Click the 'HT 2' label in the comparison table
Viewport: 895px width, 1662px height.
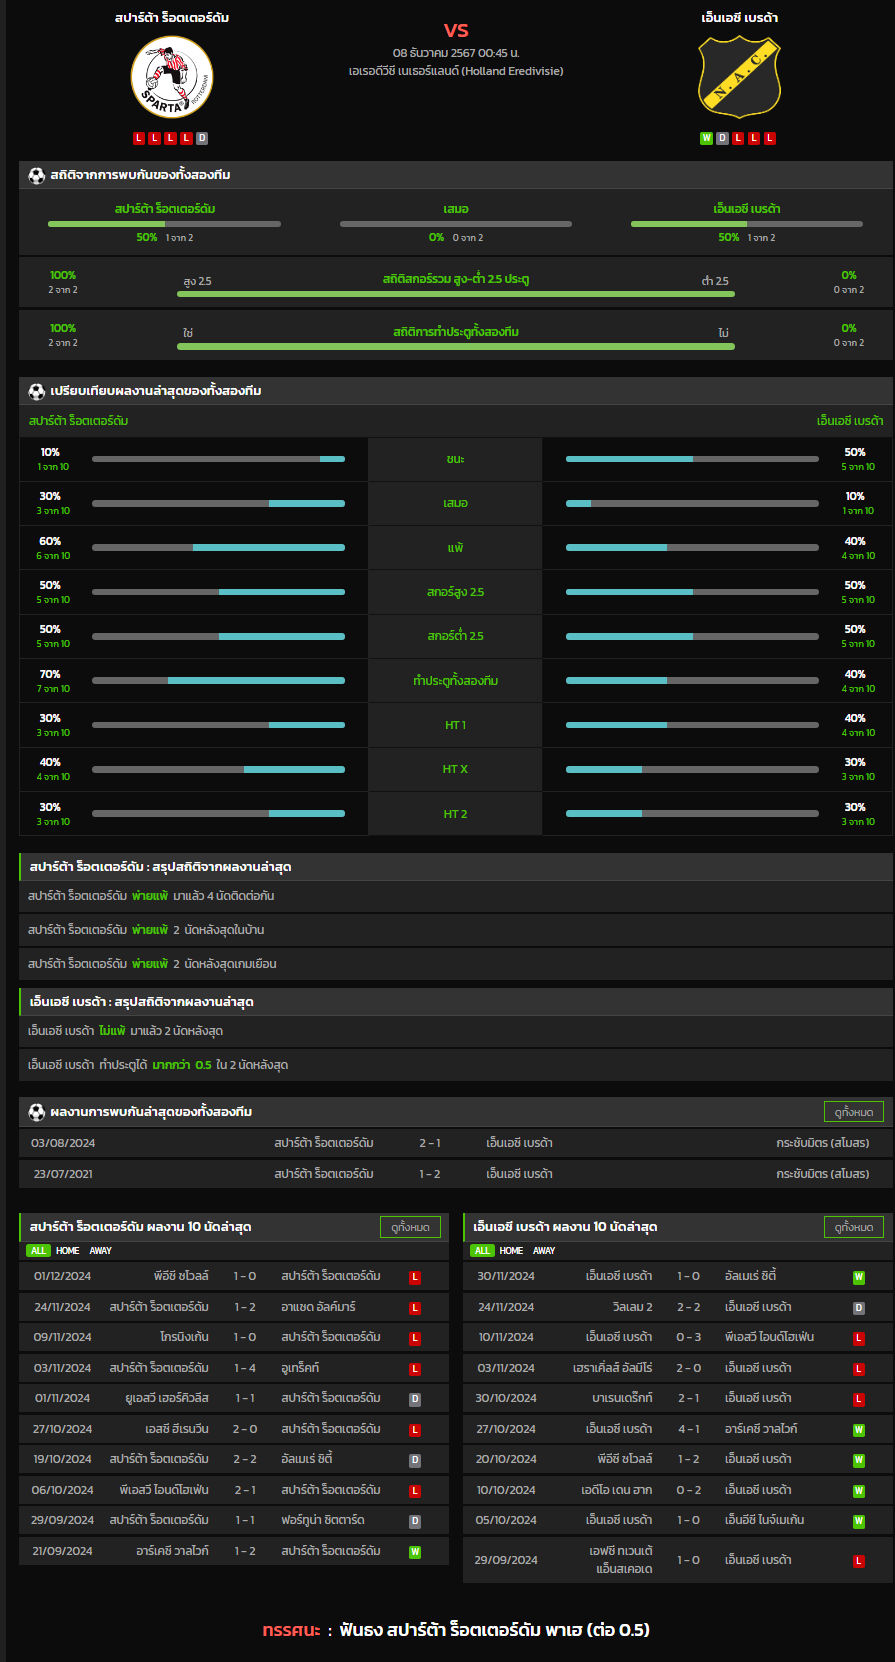pos(456,814)
